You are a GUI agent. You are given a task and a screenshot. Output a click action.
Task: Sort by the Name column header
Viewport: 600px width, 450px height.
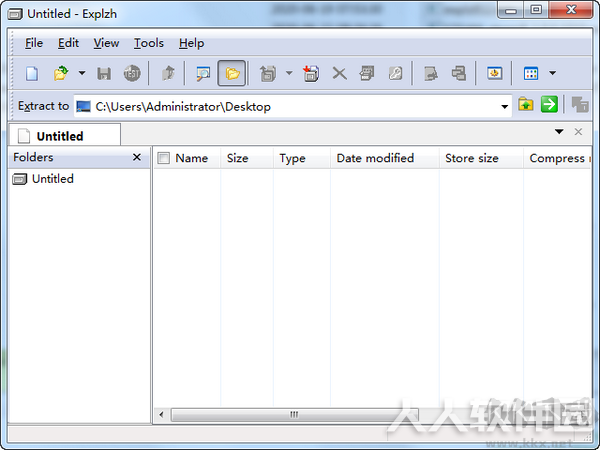tap(191, 158)
